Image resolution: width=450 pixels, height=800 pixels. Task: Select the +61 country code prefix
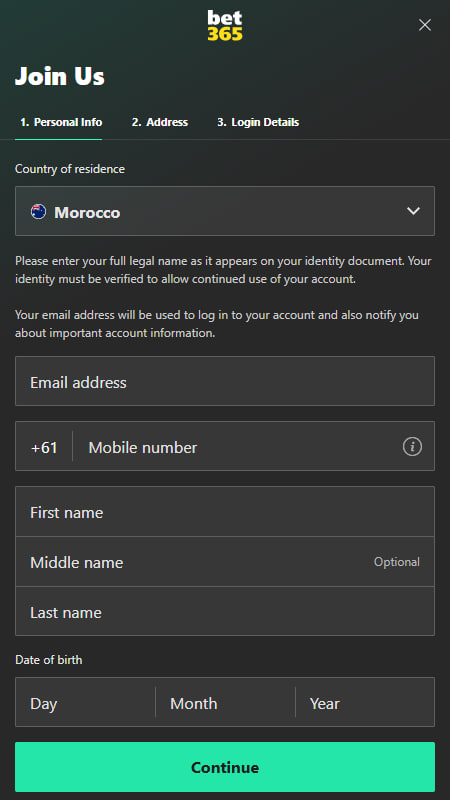click(x=44, y=447)
